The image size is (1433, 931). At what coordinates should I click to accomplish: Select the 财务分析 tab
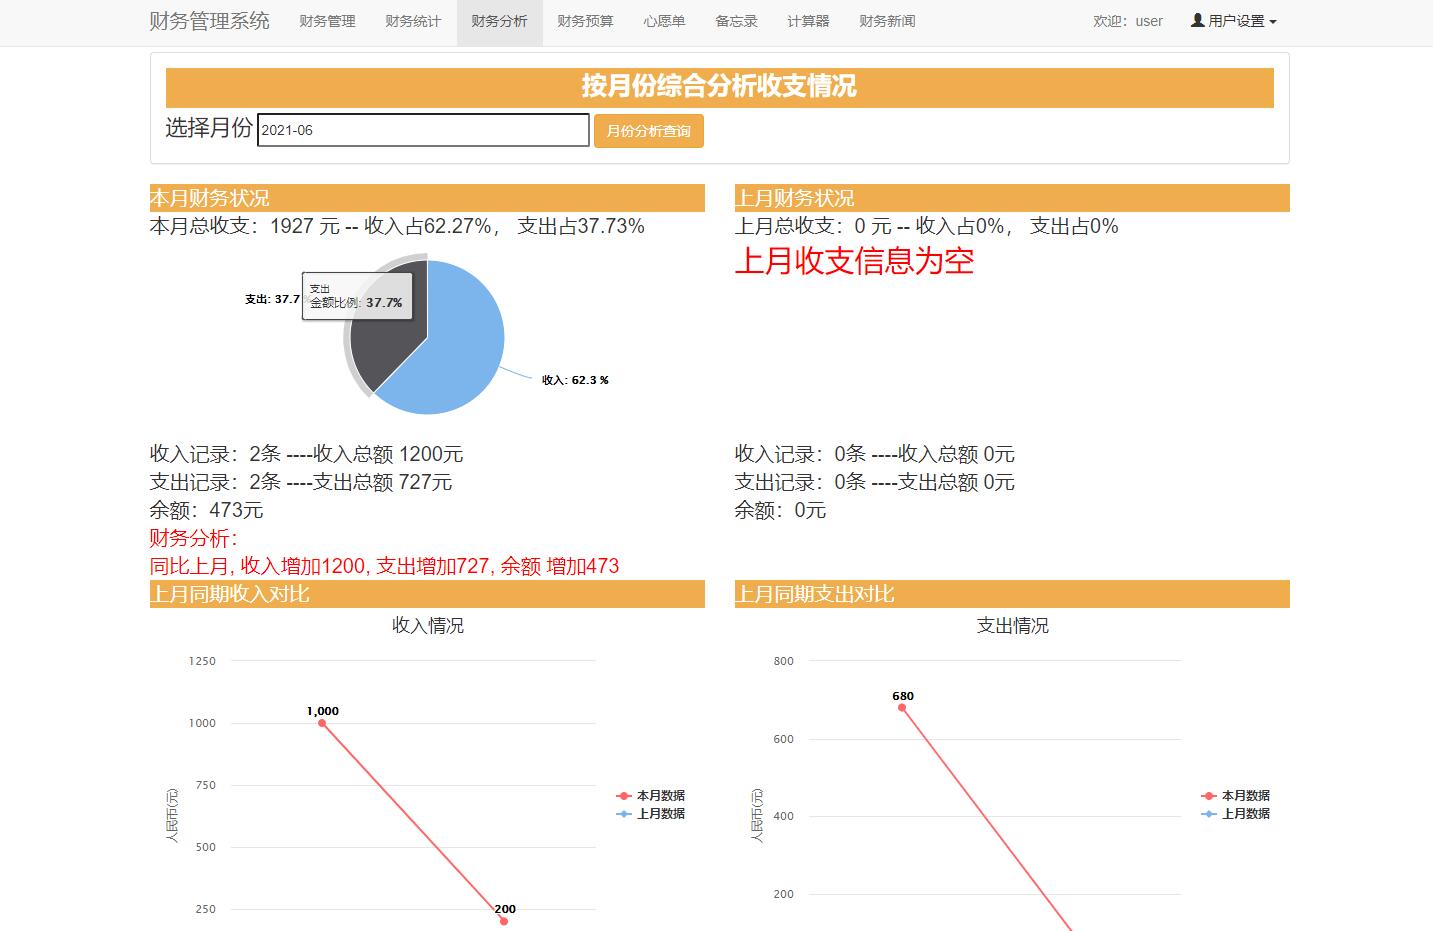click(x=499, y=21)
